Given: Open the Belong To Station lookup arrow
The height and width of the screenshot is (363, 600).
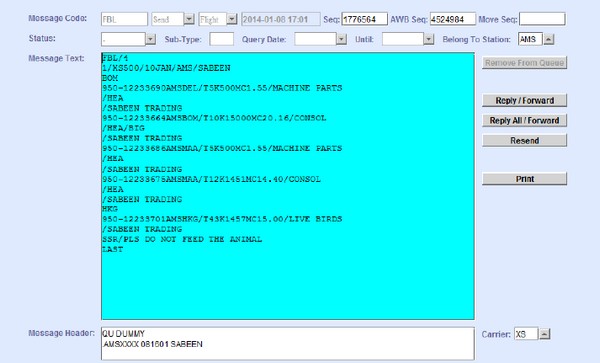Looking at the screenshot, I should [549, 39].
